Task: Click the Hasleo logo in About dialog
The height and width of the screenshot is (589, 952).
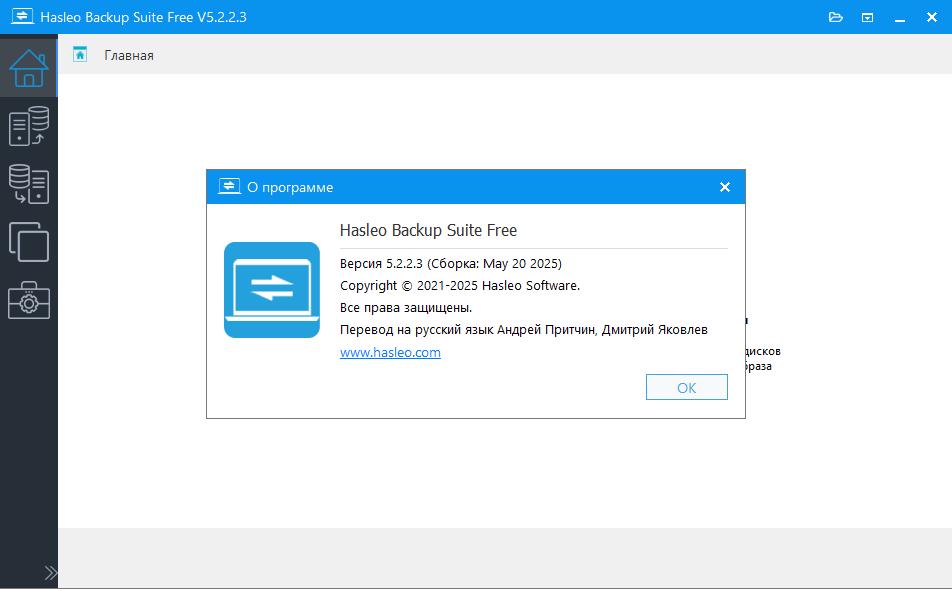Action: pos(271,290)
